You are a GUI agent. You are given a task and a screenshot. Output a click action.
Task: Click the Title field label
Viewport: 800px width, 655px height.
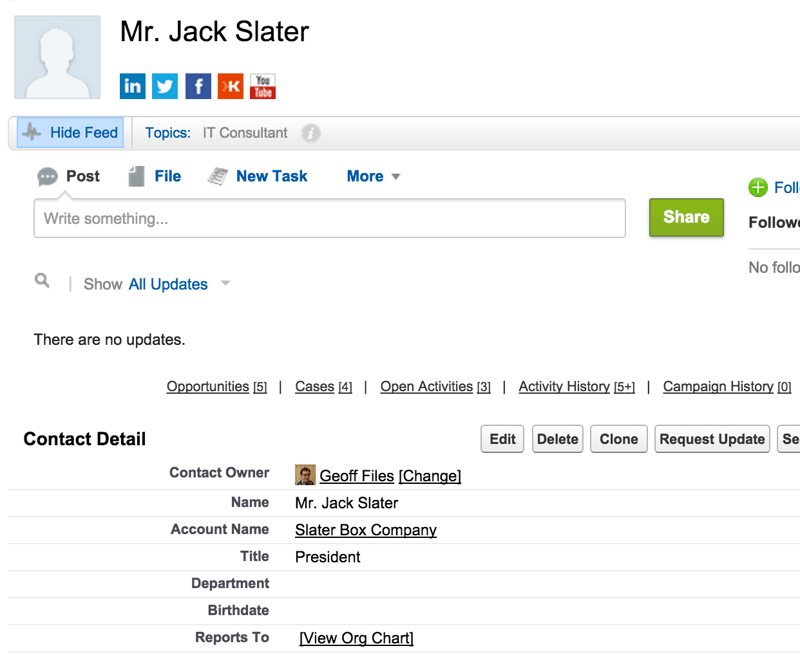tap(255, 556)
